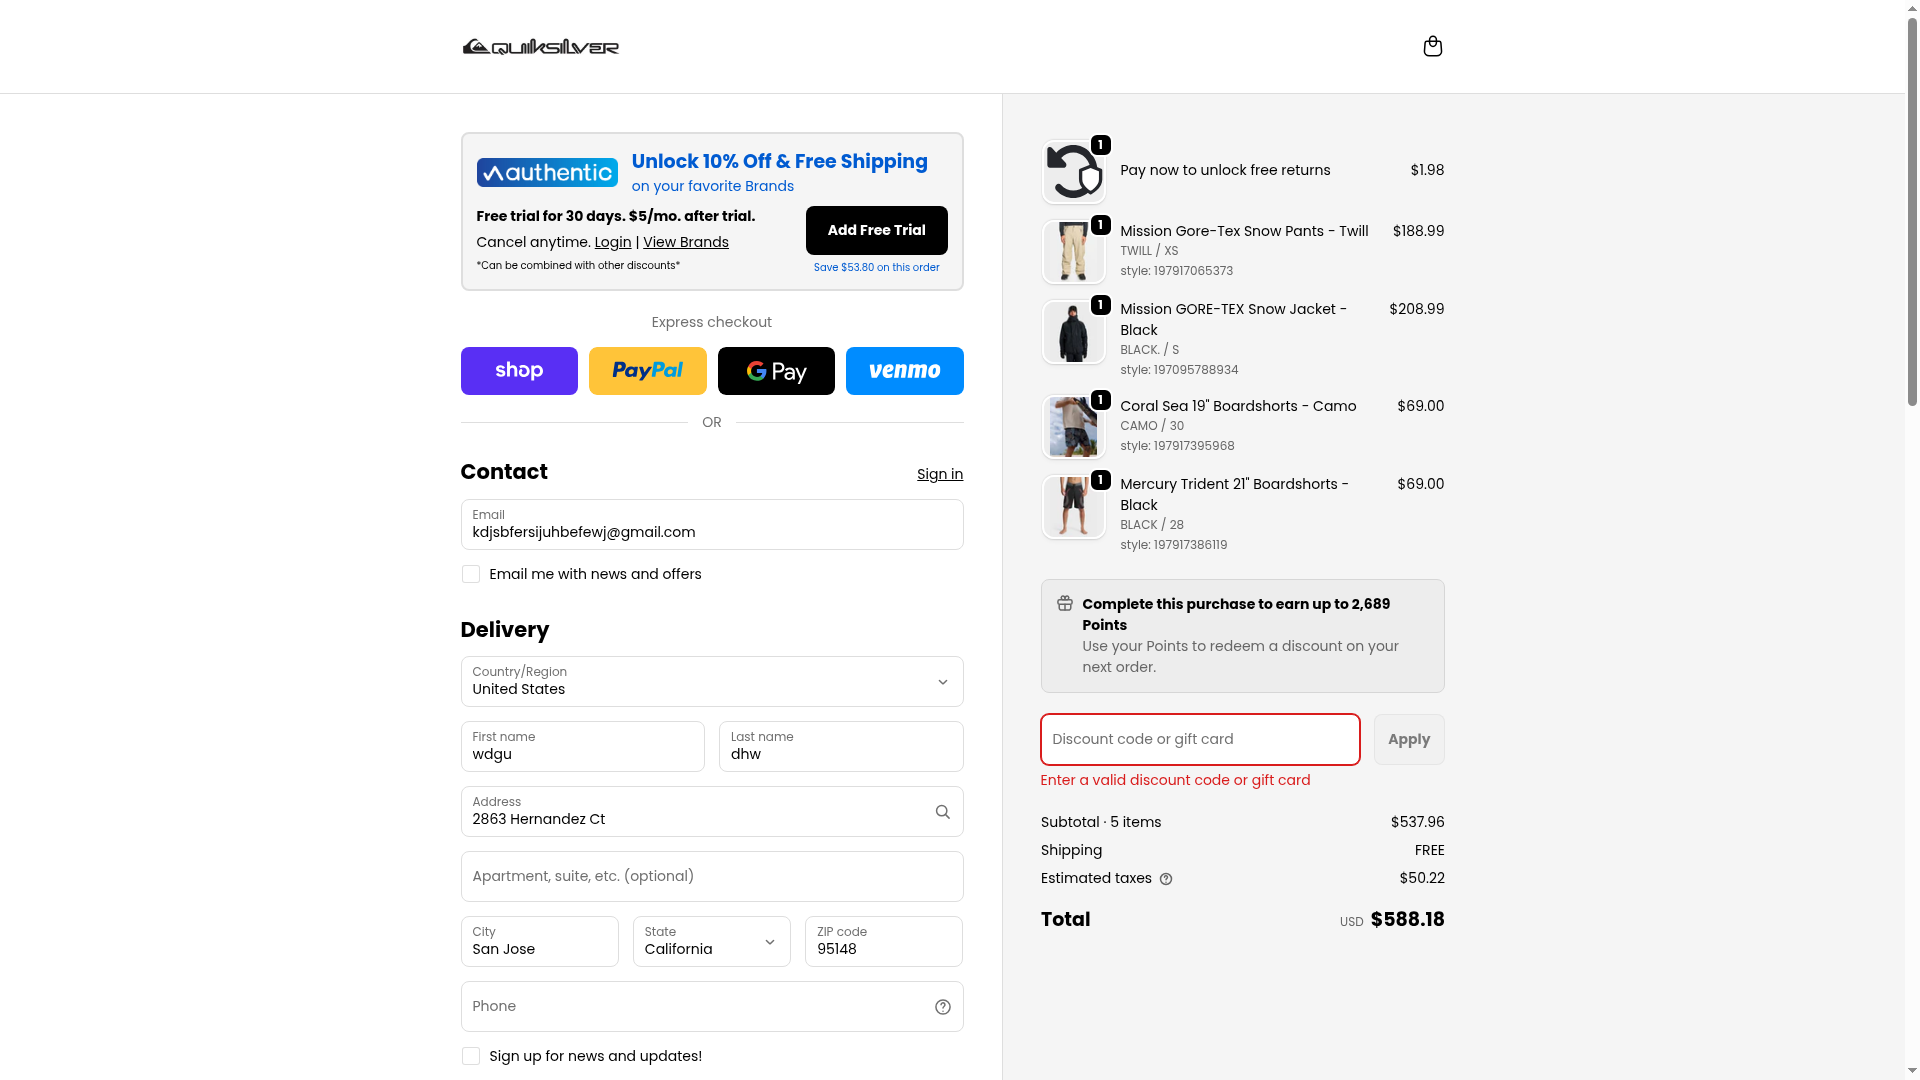Open the Sign in link
This screenshot has height=1080, width=1920.
pyautogui.click(x=939, y=474)
